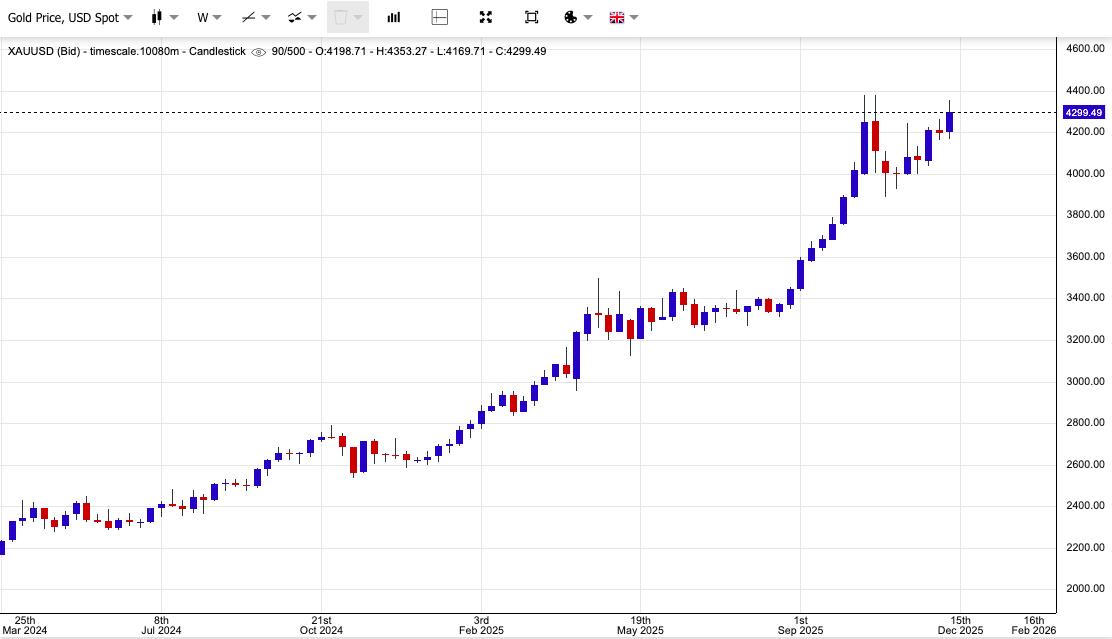Click the XAUUSD (Bid) series label
The image size is (1112, 639).
[44, 51]
